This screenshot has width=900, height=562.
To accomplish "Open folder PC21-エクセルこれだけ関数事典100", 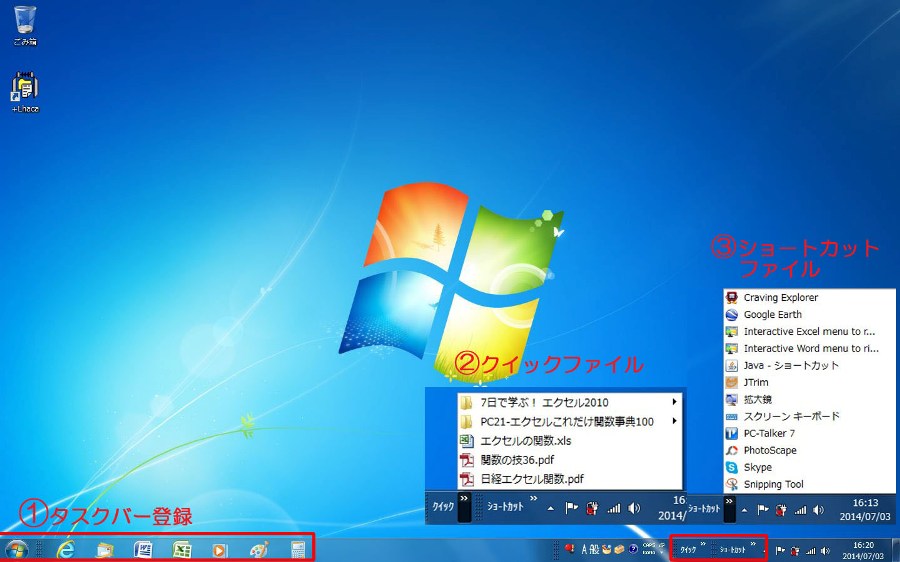I will [570, 421].
